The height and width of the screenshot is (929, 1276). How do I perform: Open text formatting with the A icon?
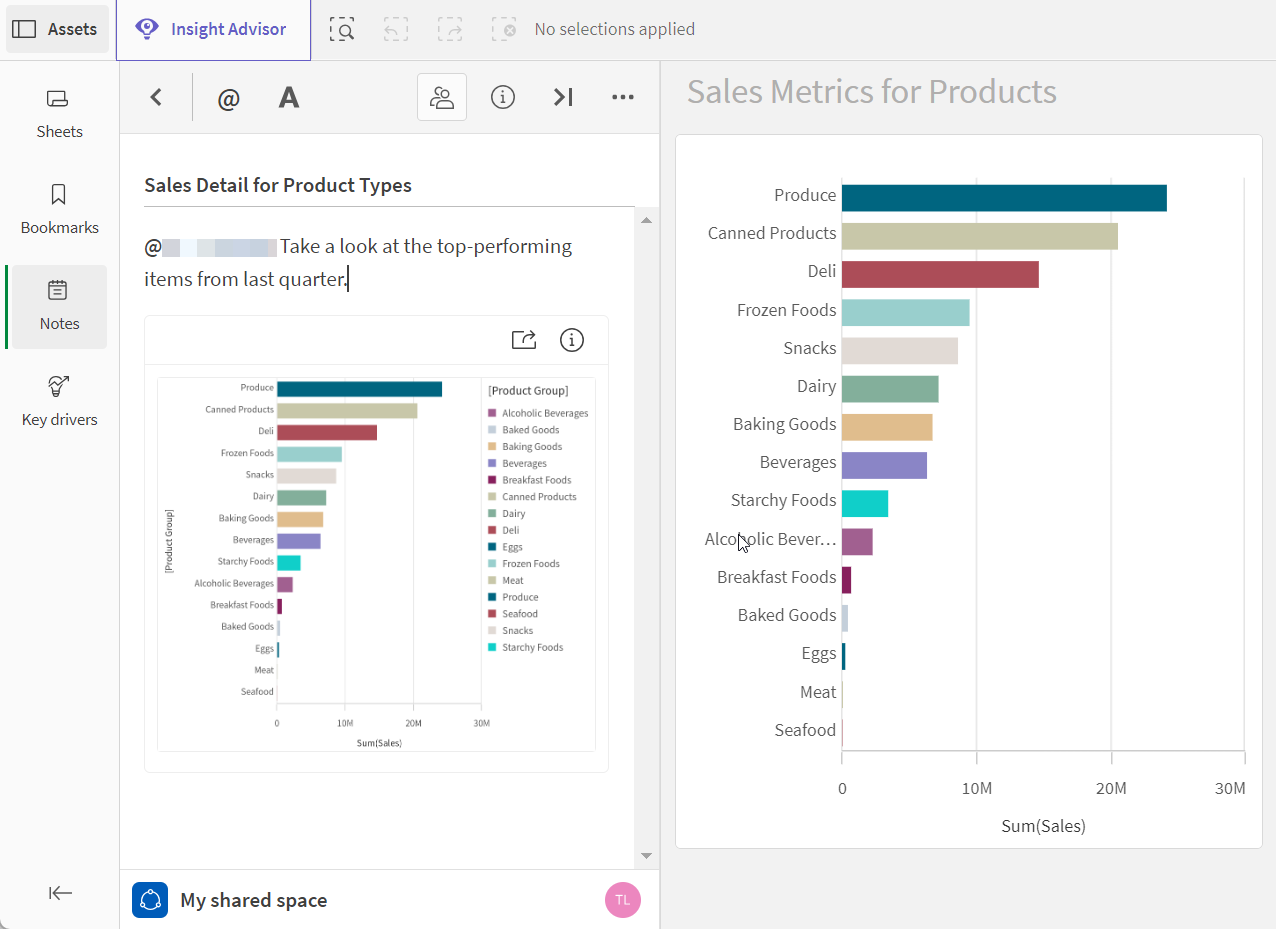click(289, 97)
